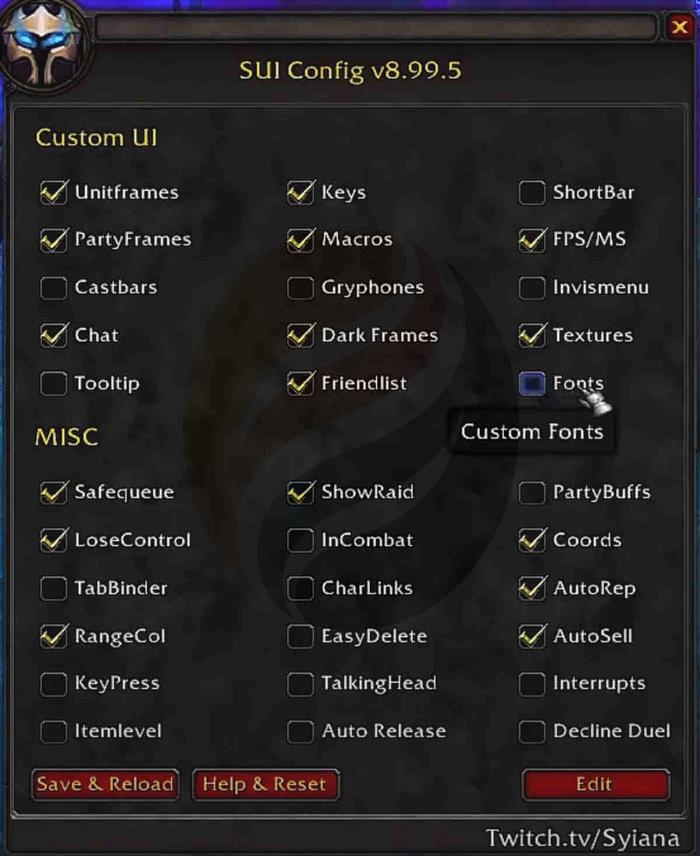This screenshot has width=700, height=856.
Task: Enable Custom Fonts option
Action: pyautogui.click(x=532, y=383)
